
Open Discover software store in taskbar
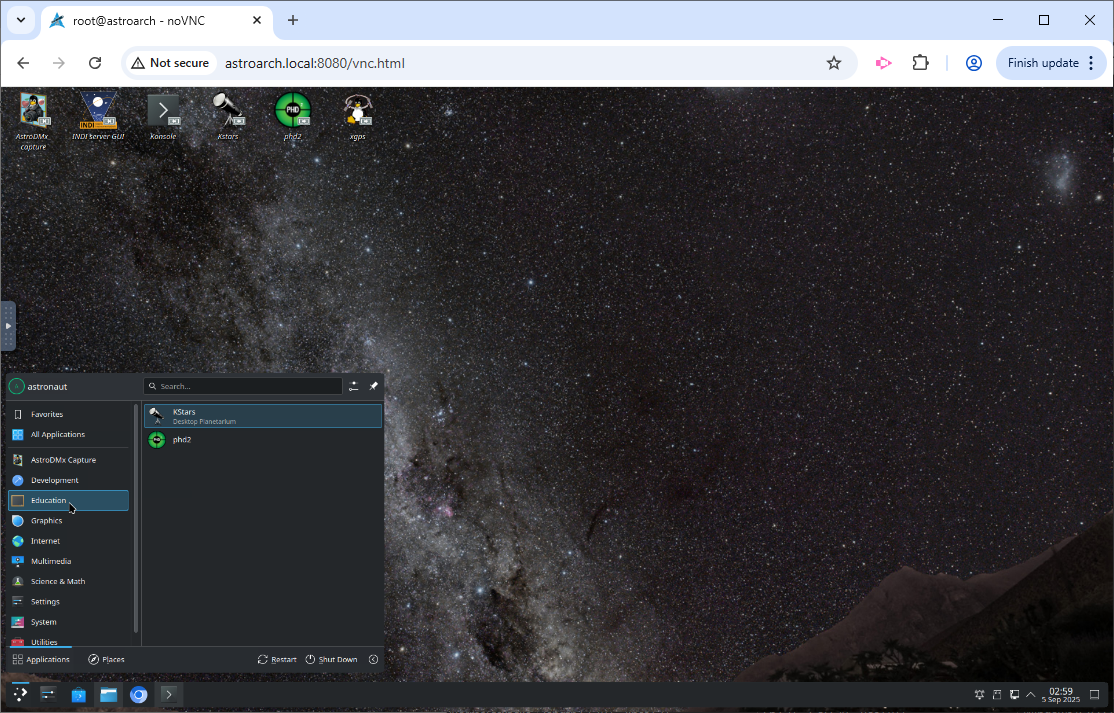coord(78,694)
